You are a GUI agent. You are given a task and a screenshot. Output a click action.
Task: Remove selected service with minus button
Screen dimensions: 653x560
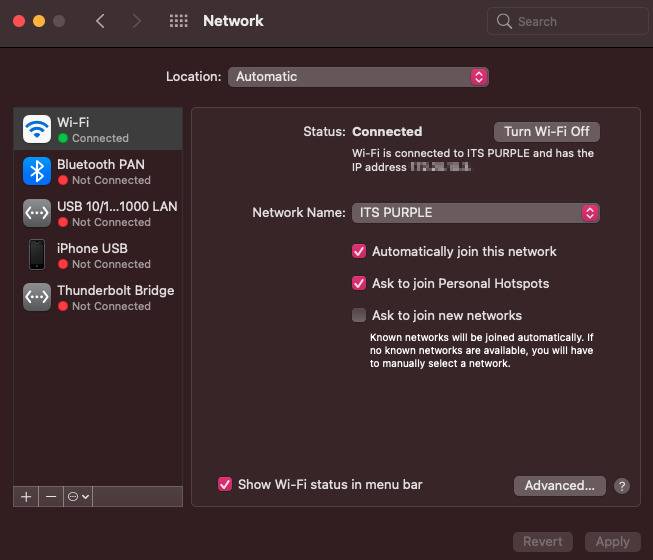click(50, 496)
